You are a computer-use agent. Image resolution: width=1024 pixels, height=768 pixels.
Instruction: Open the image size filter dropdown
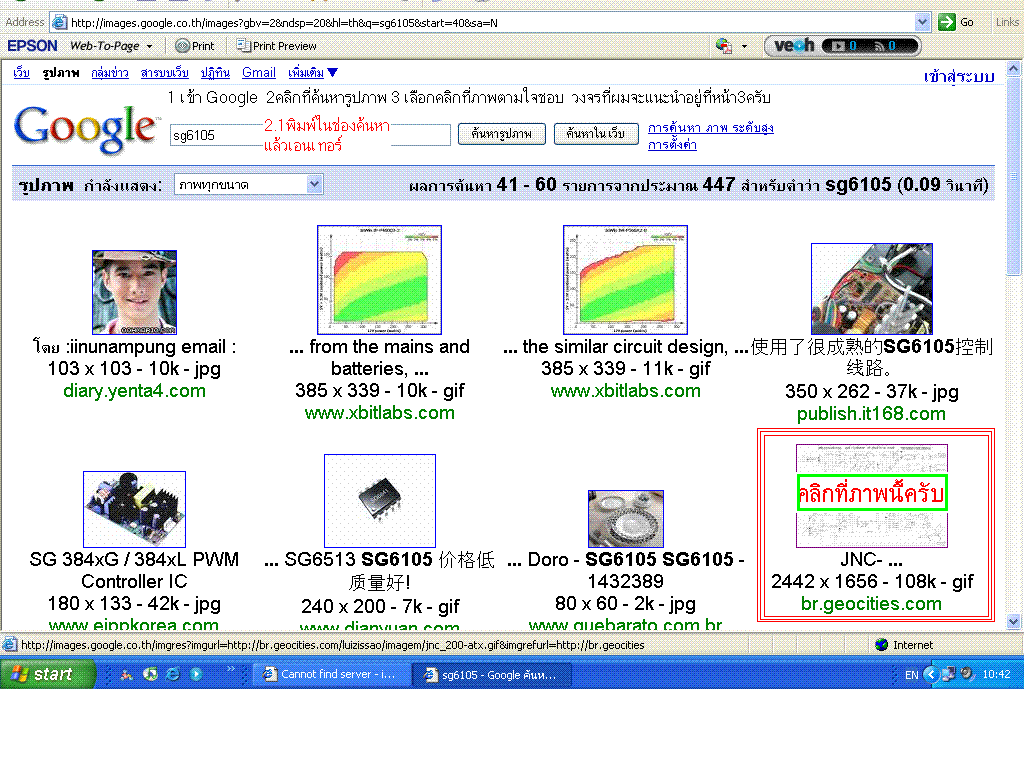248,184
